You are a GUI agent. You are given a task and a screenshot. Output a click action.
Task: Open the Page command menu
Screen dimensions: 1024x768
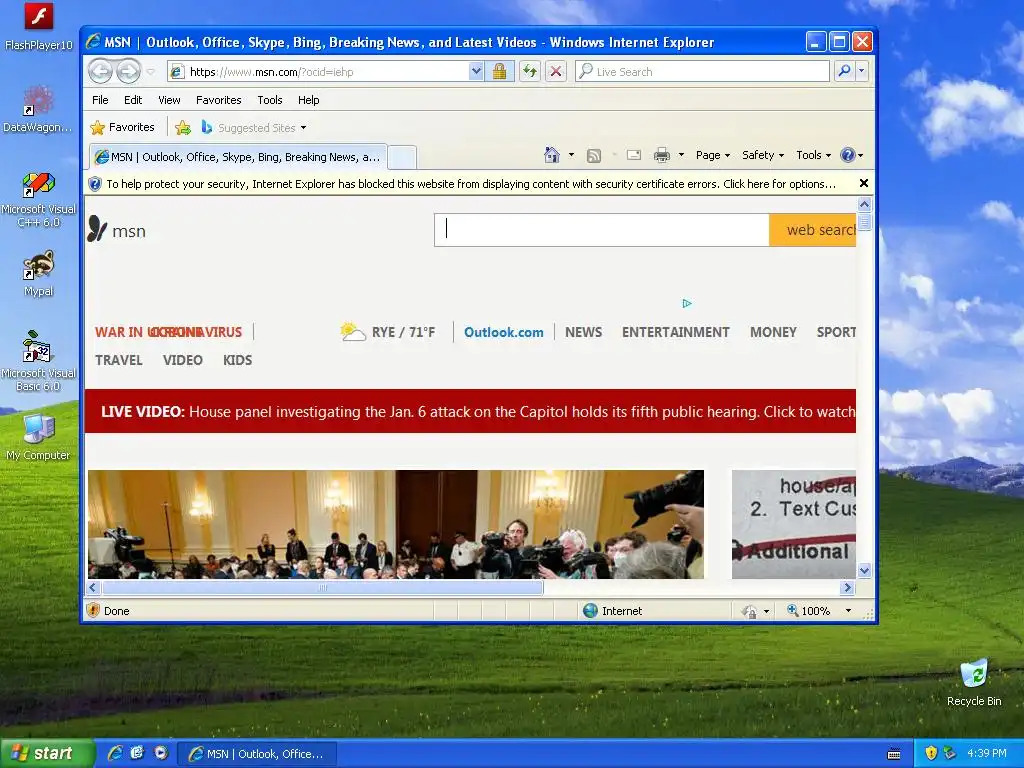pyautogui.click(x=712, y=155)
